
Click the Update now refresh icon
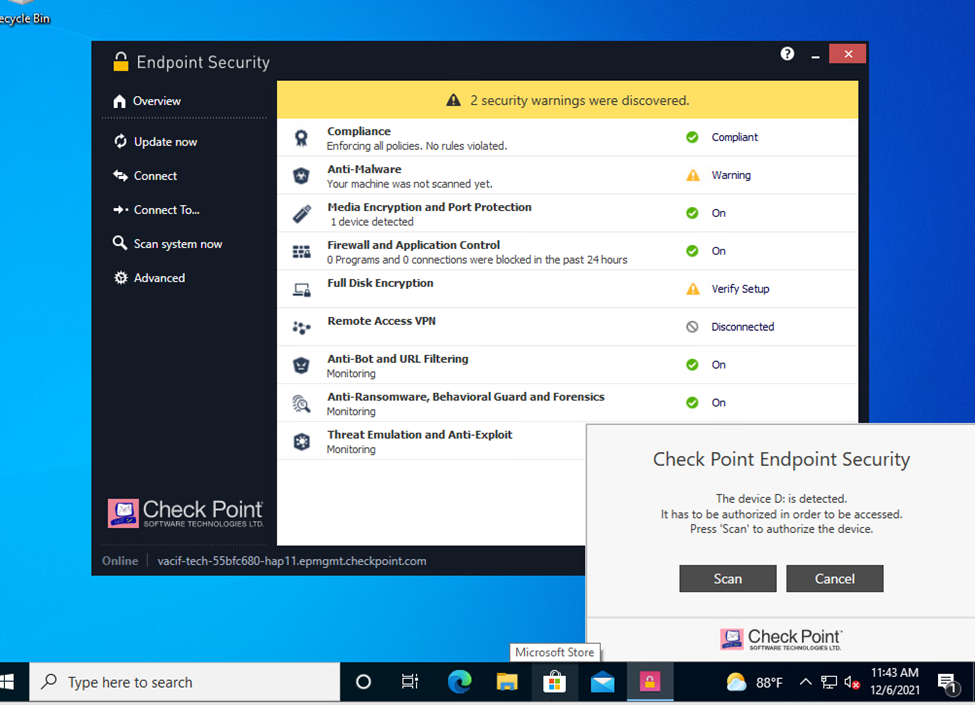click(x=120, y=142)
